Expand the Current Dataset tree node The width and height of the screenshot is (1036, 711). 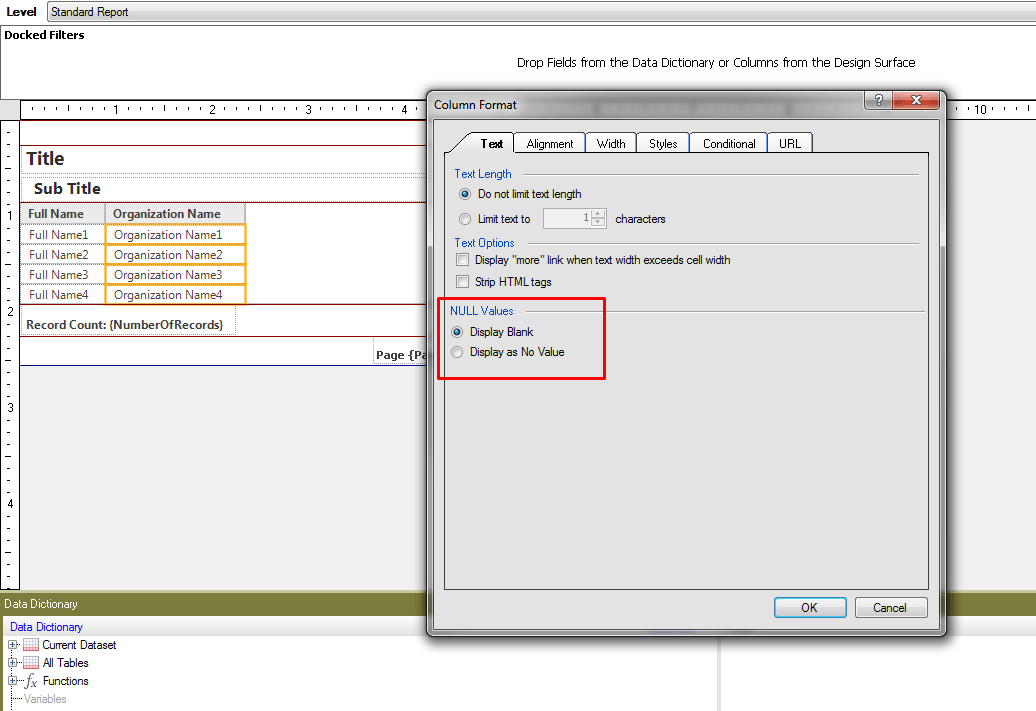12,645
